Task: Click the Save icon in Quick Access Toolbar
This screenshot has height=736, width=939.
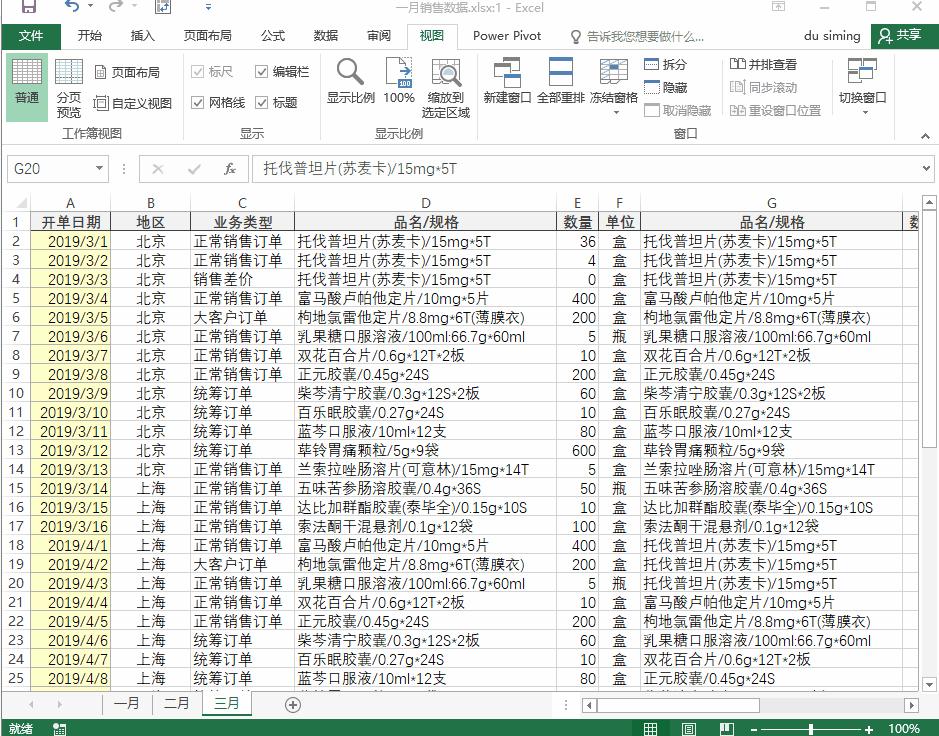Action: pos(31,8)
